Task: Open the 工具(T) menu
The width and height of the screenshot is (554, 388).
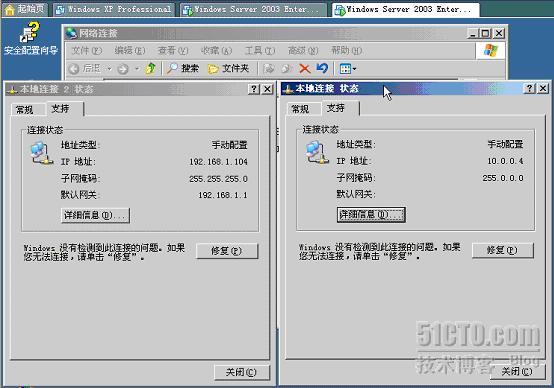Action: (x=260, y=51)
